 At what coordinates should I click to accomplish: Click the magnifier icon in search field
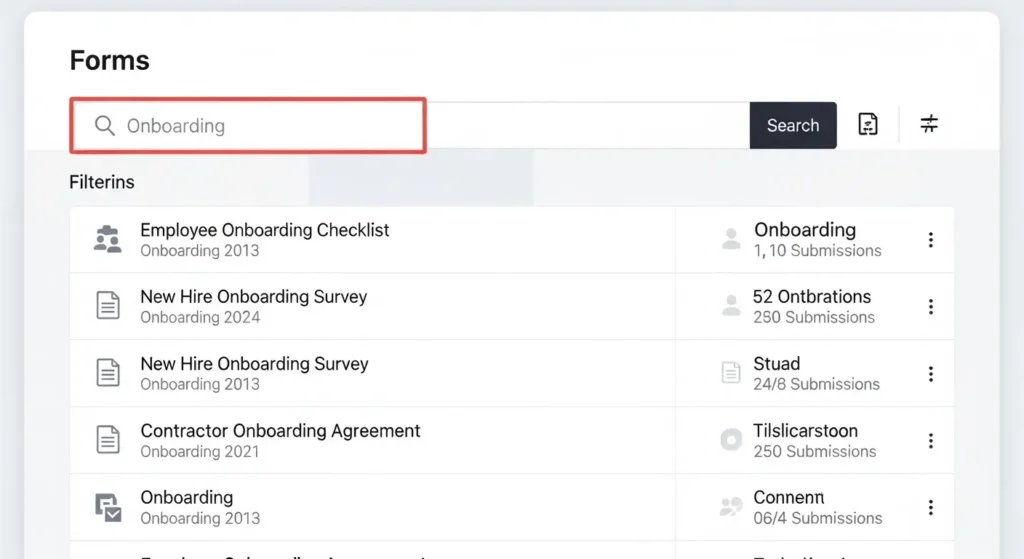(105, 126)
